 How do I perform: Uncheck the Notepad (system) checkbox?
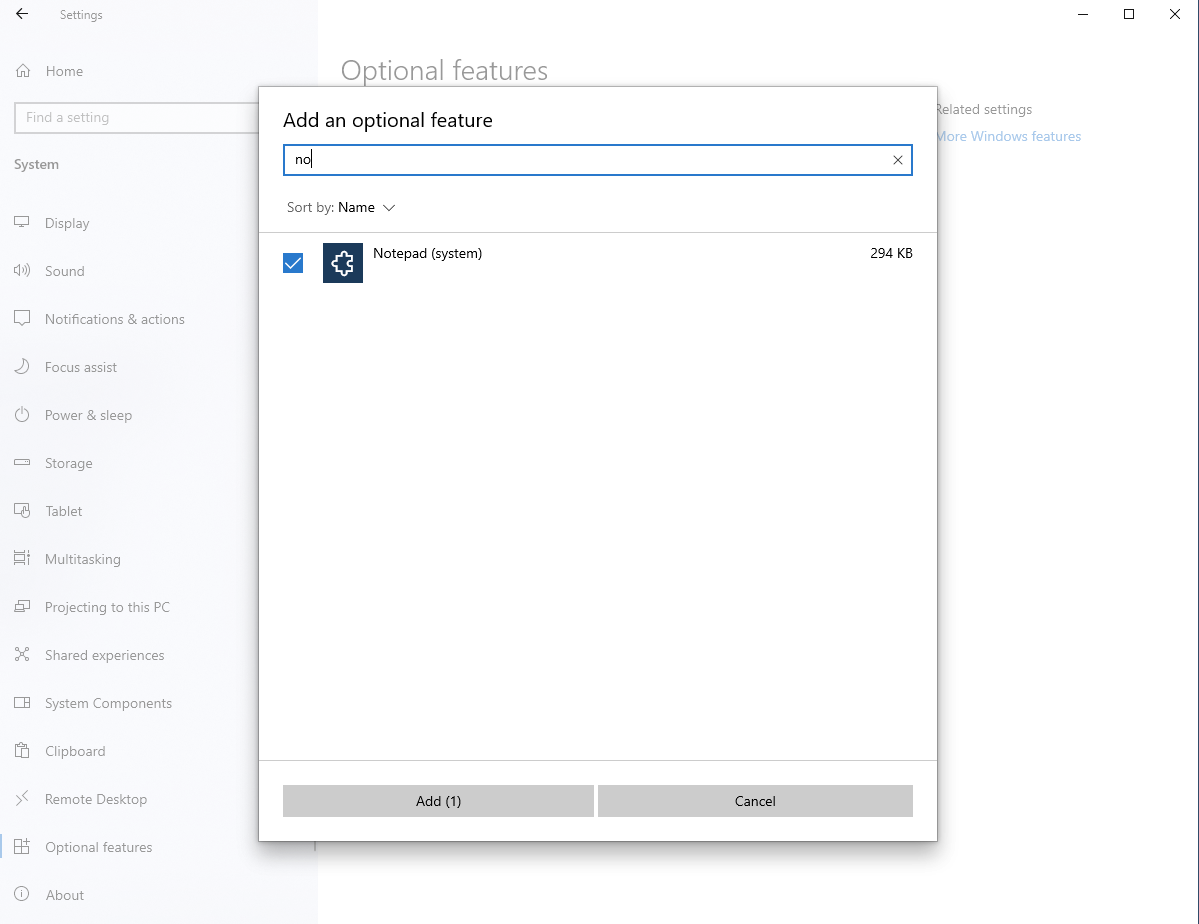pyautogui.click(x=293, y=263)
